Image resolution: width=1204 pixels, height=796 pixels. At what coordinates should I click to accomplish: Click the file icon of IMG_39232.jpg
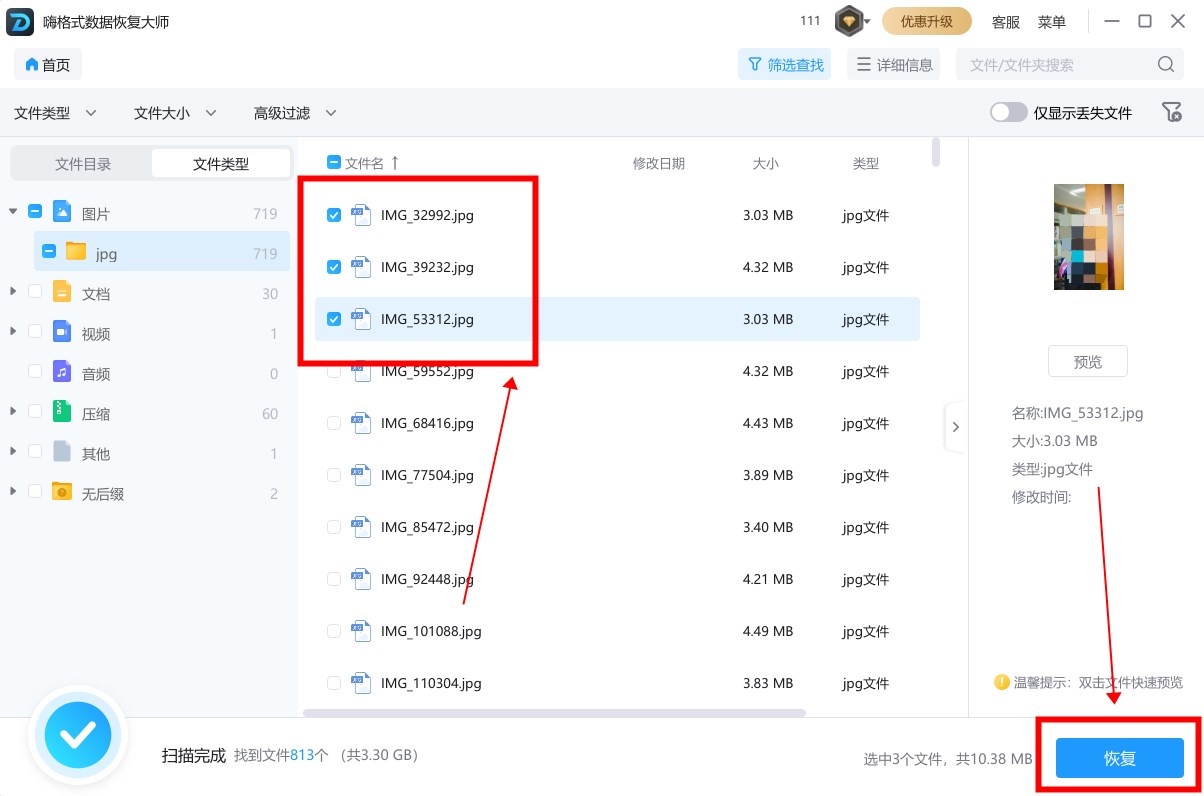[x=361, y=267]
